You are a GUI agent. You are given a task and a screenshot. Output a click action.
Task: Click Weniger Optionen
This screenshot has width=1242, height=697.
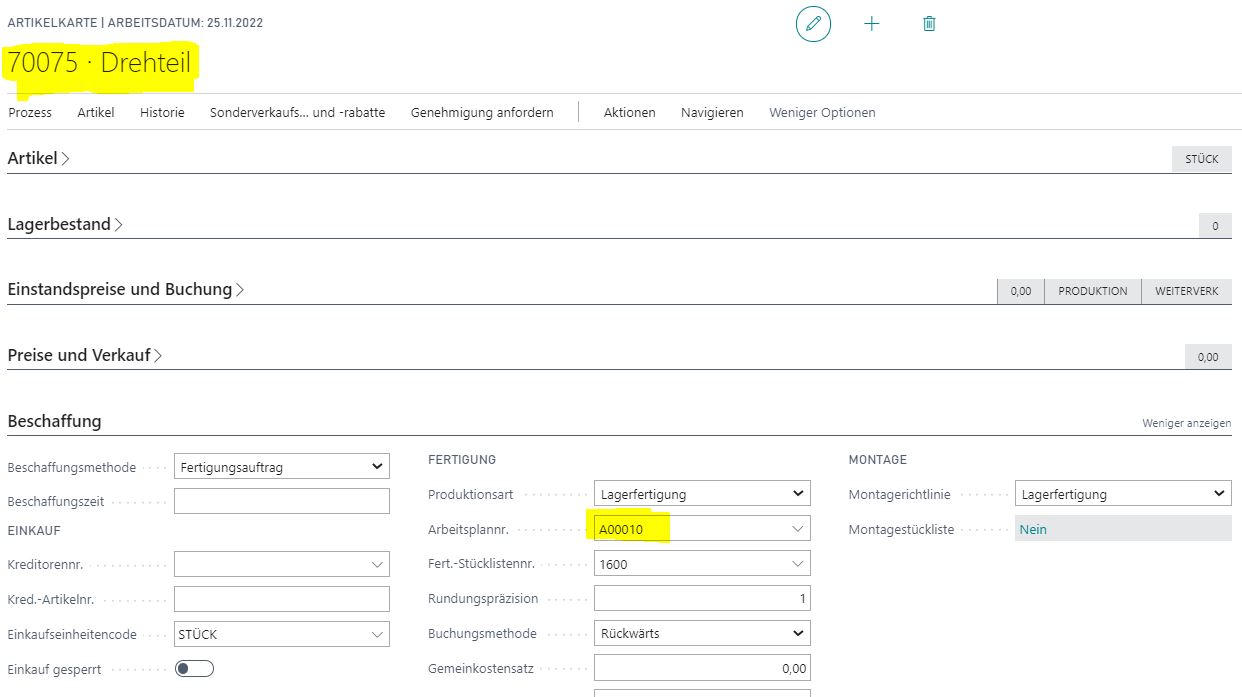(822, 112)
